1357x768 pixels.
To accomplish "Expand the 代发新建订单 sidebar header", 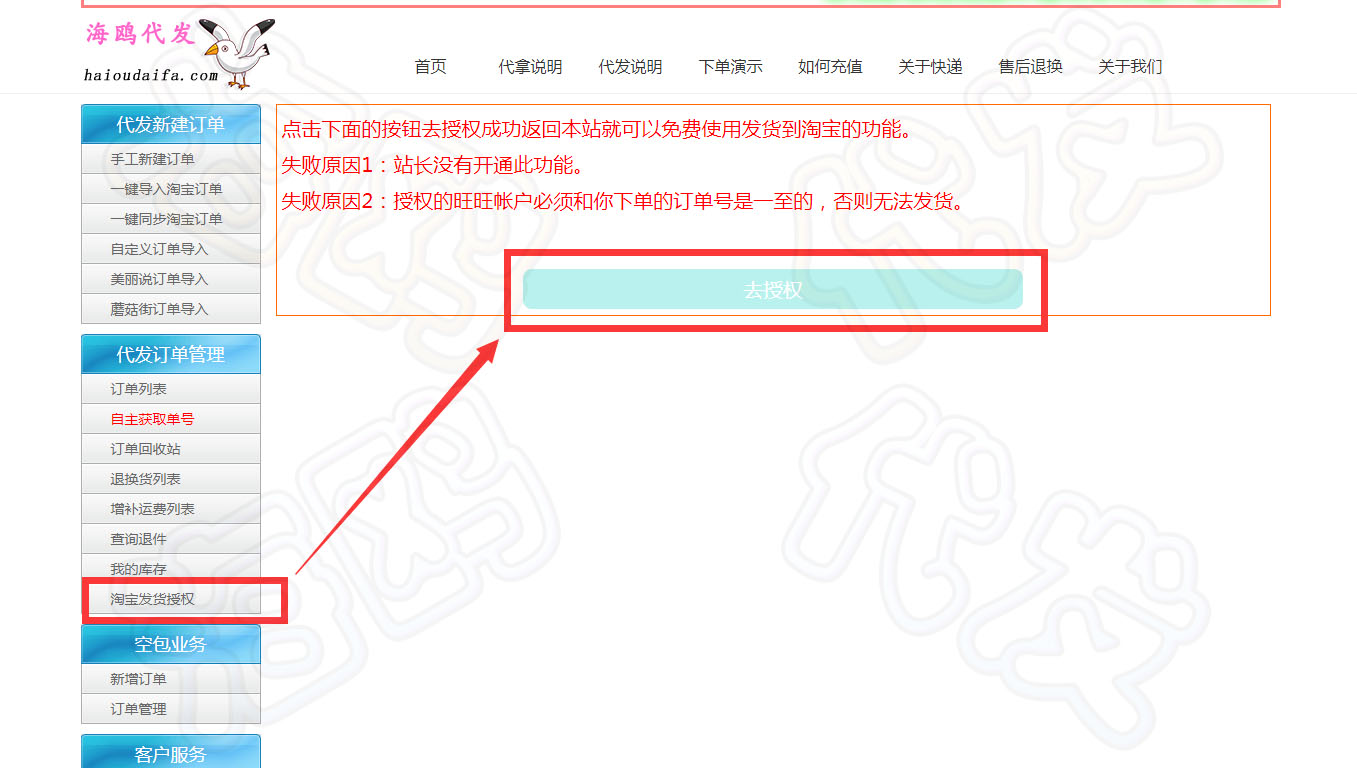I will (171, 124).
